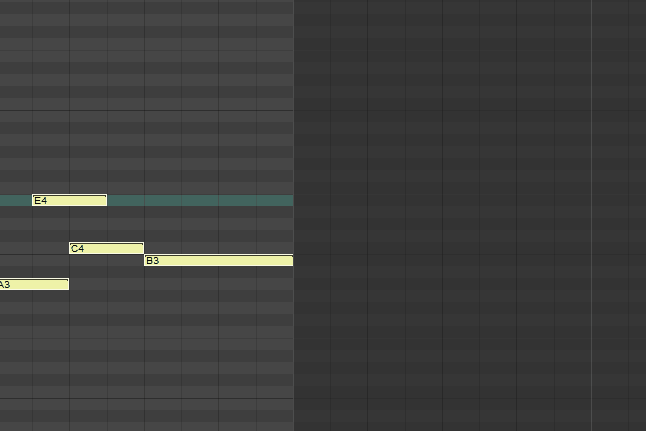The height and width of the screenshot is (431, 646).
Task: Click the empty dark area beyond the clip end
Action: (x=443, y=216)
